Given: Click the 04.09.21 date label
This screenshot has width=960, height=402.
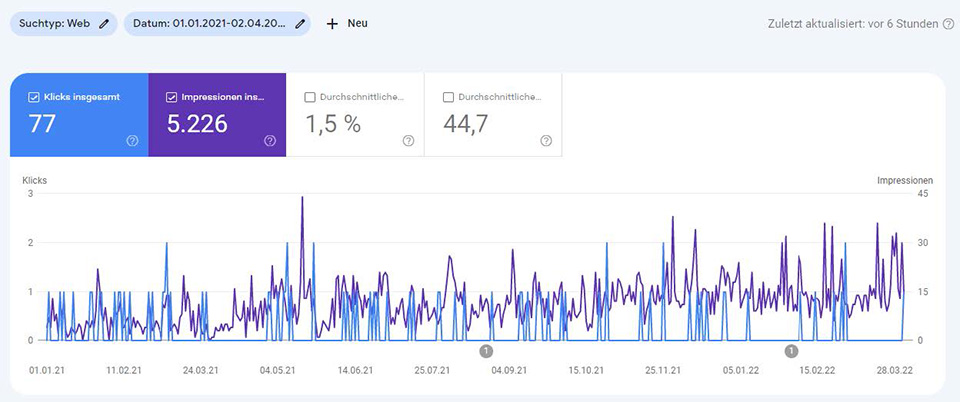Looking at the screenshot, I should (x=509, y=370).
